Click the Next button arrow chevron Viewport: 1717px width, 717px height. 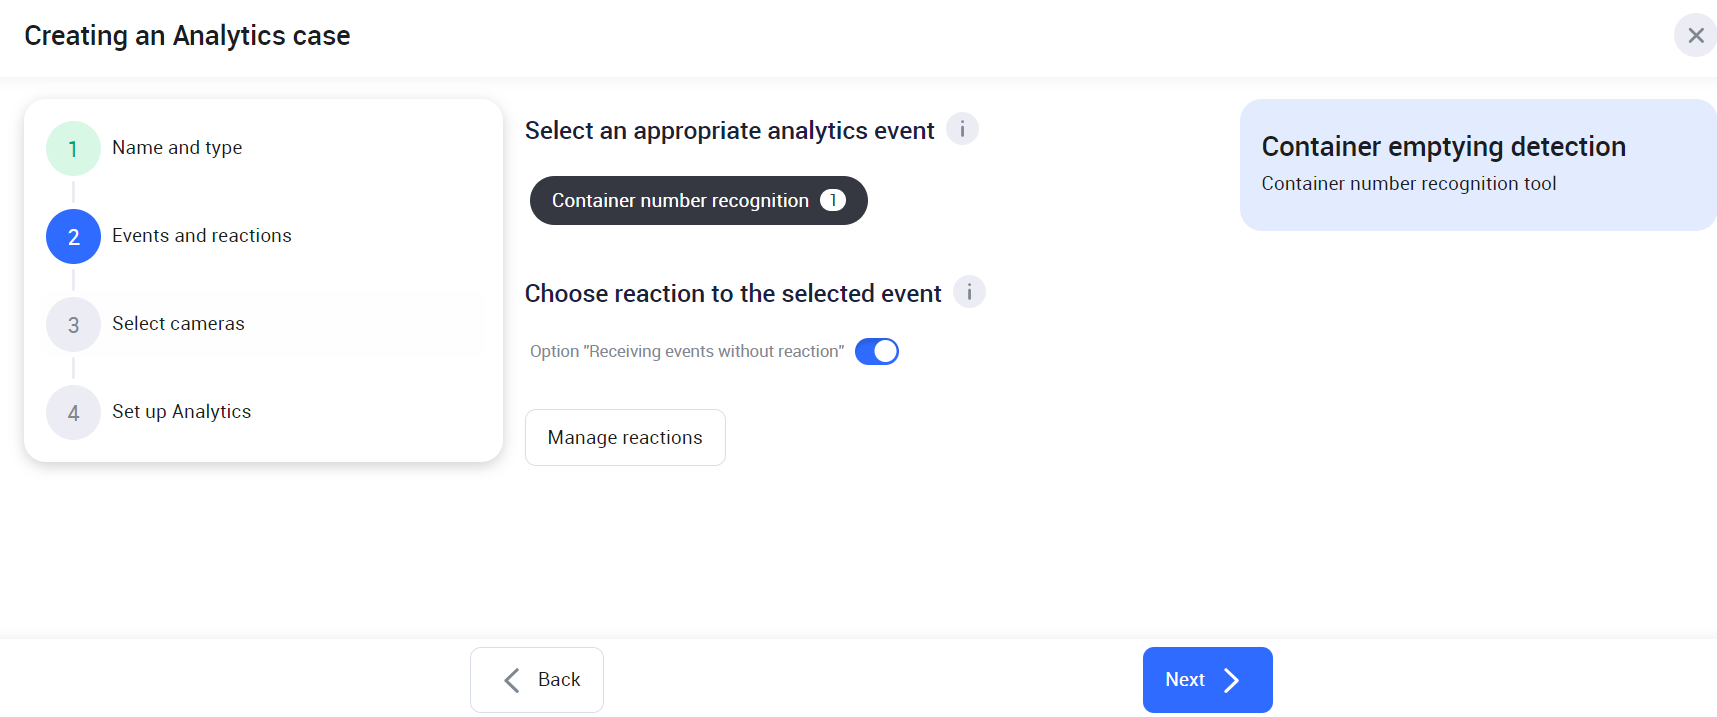click(x=1232, y=680)
